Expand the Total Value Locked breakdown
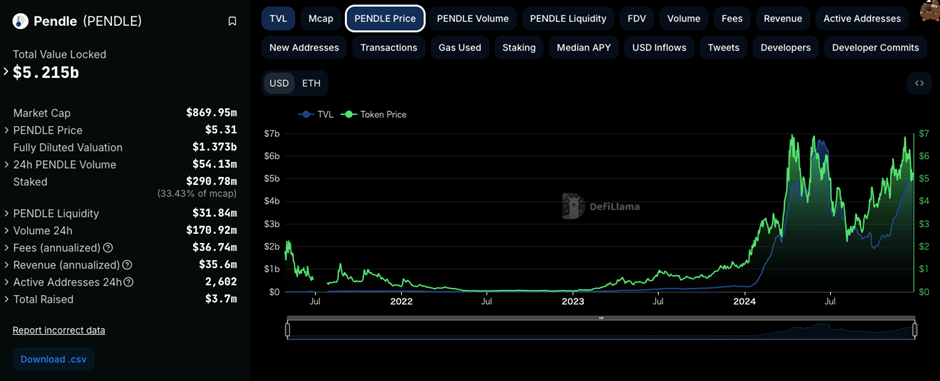Image resolution: width=940 pixels, height=381 pixels. pyautogui.click(x=6, y=72)
